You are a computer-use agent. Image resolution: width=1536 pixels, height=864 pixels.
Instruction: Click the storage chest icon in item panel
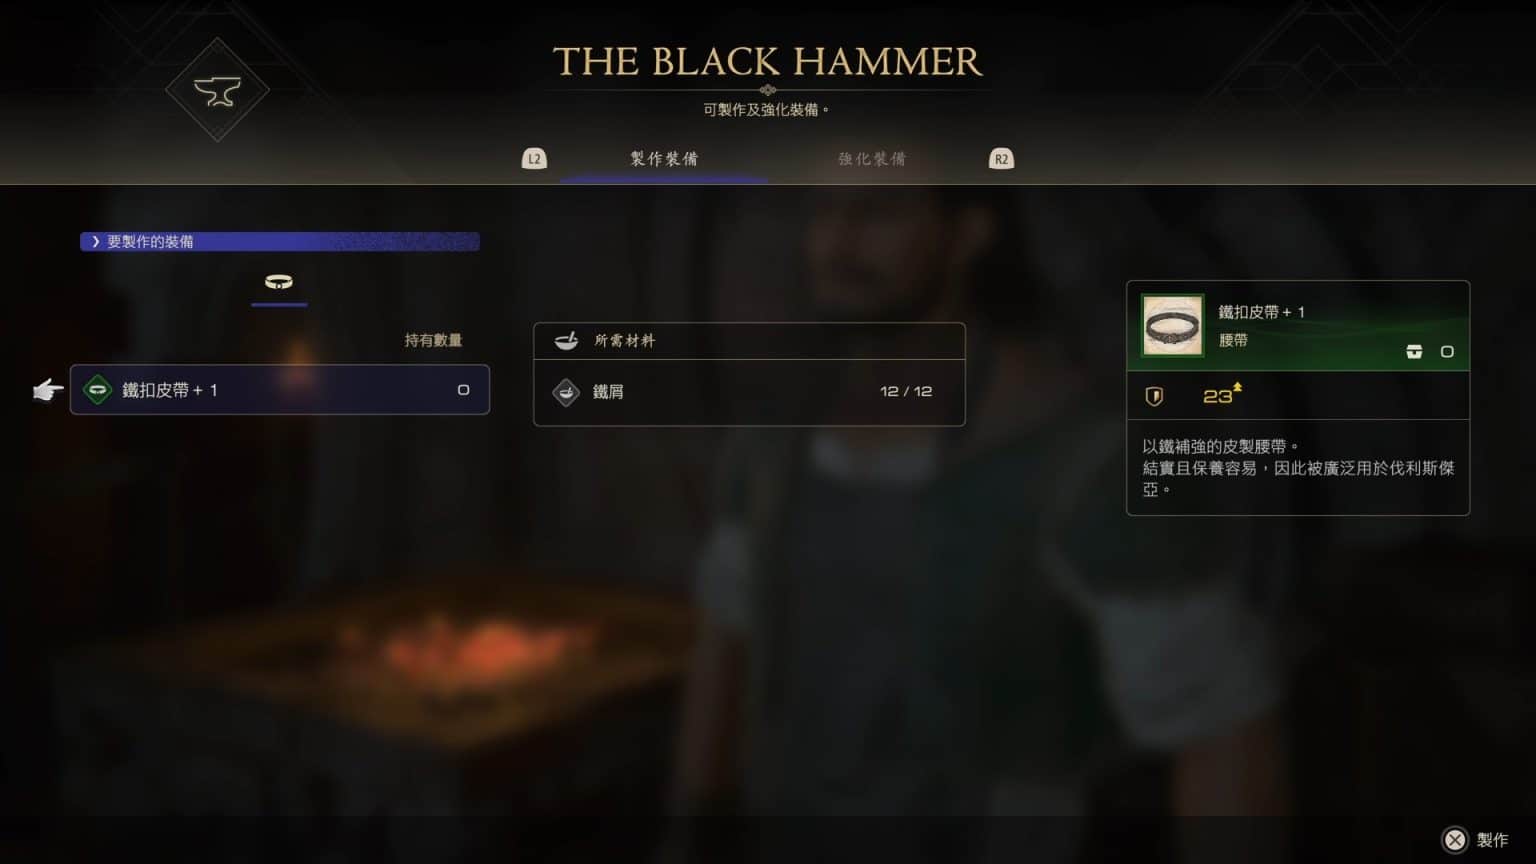coord(1414,351)
